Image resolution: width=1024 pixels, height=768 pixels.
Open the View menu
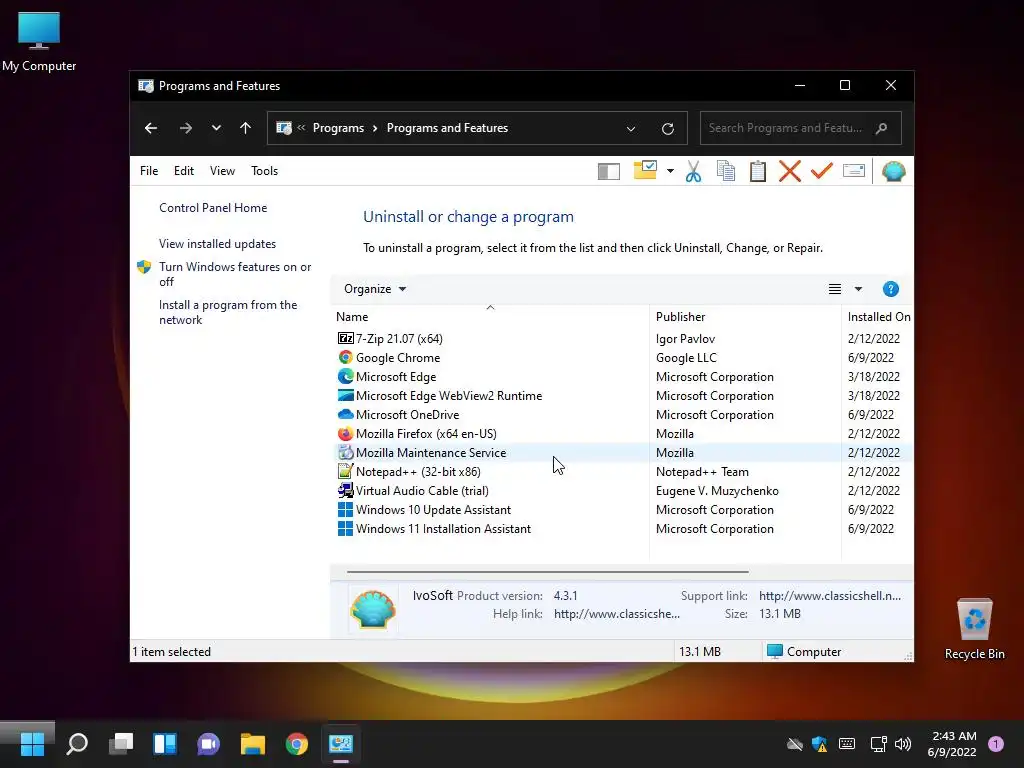click(x=222, y=171)
